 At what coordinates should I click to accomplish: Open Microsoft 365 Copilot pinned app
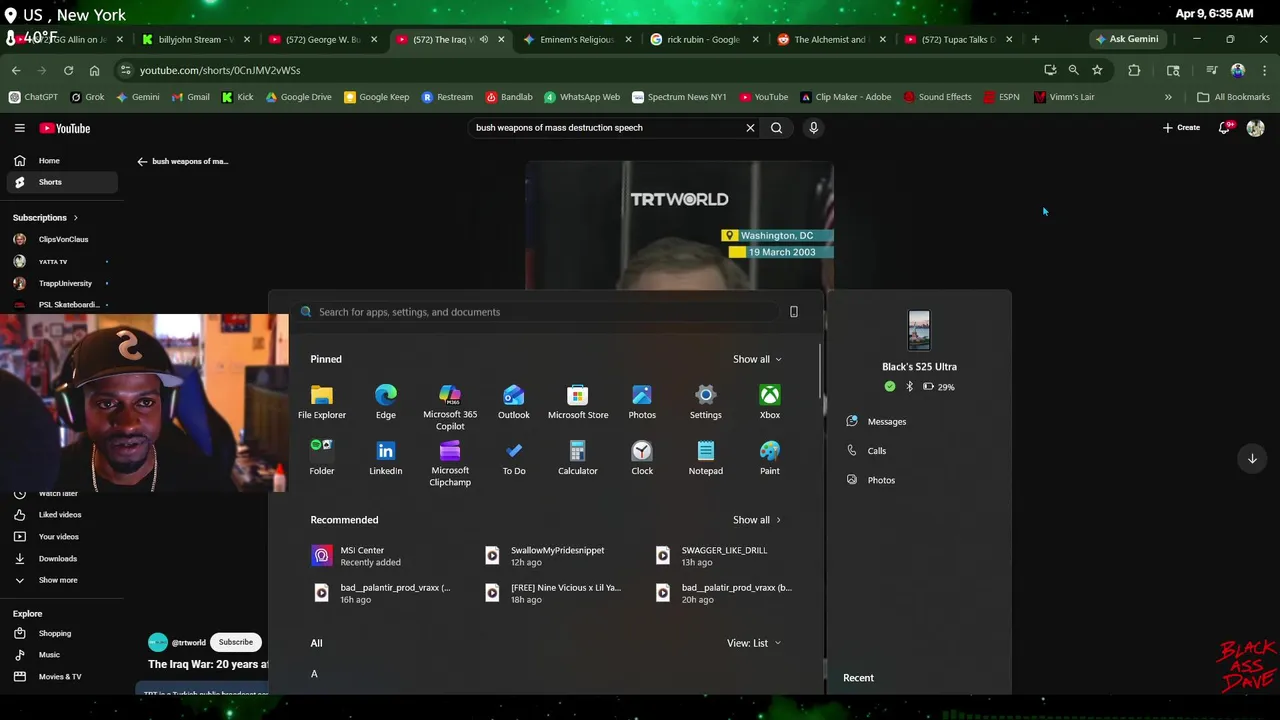tap(450, 407)
